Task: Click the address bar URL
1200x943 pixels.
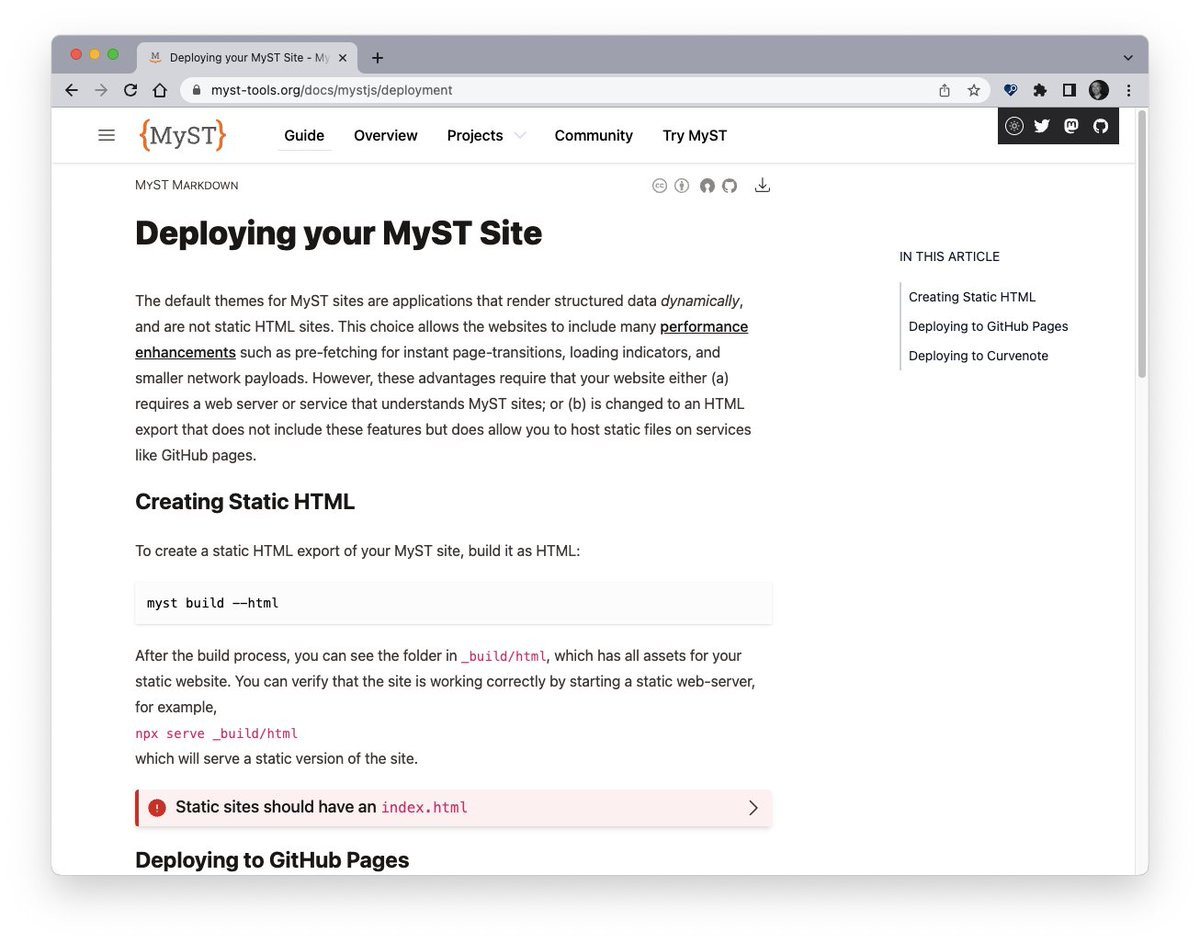Action: [x=332, y=90]
